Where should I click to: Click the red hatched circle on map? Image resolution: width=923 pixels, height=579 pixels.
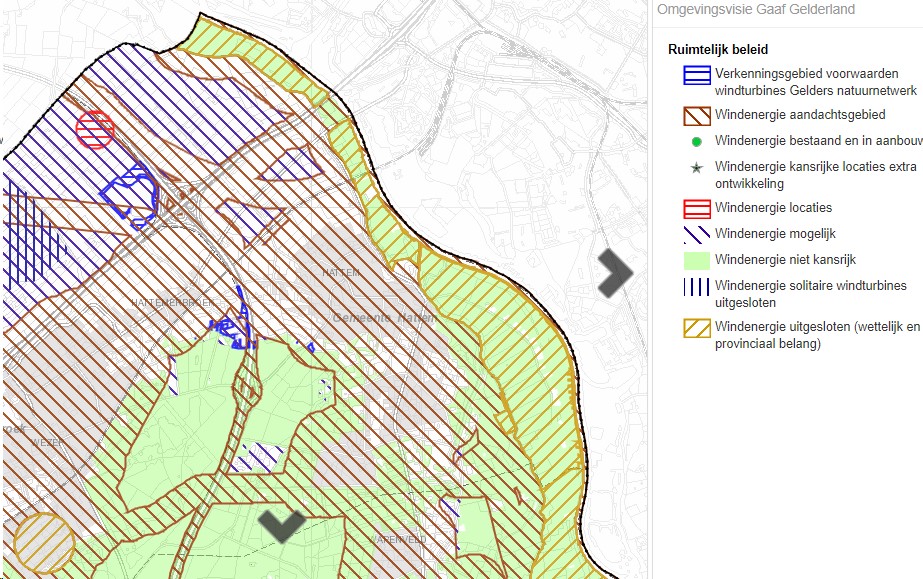click(x=95, y=129)
